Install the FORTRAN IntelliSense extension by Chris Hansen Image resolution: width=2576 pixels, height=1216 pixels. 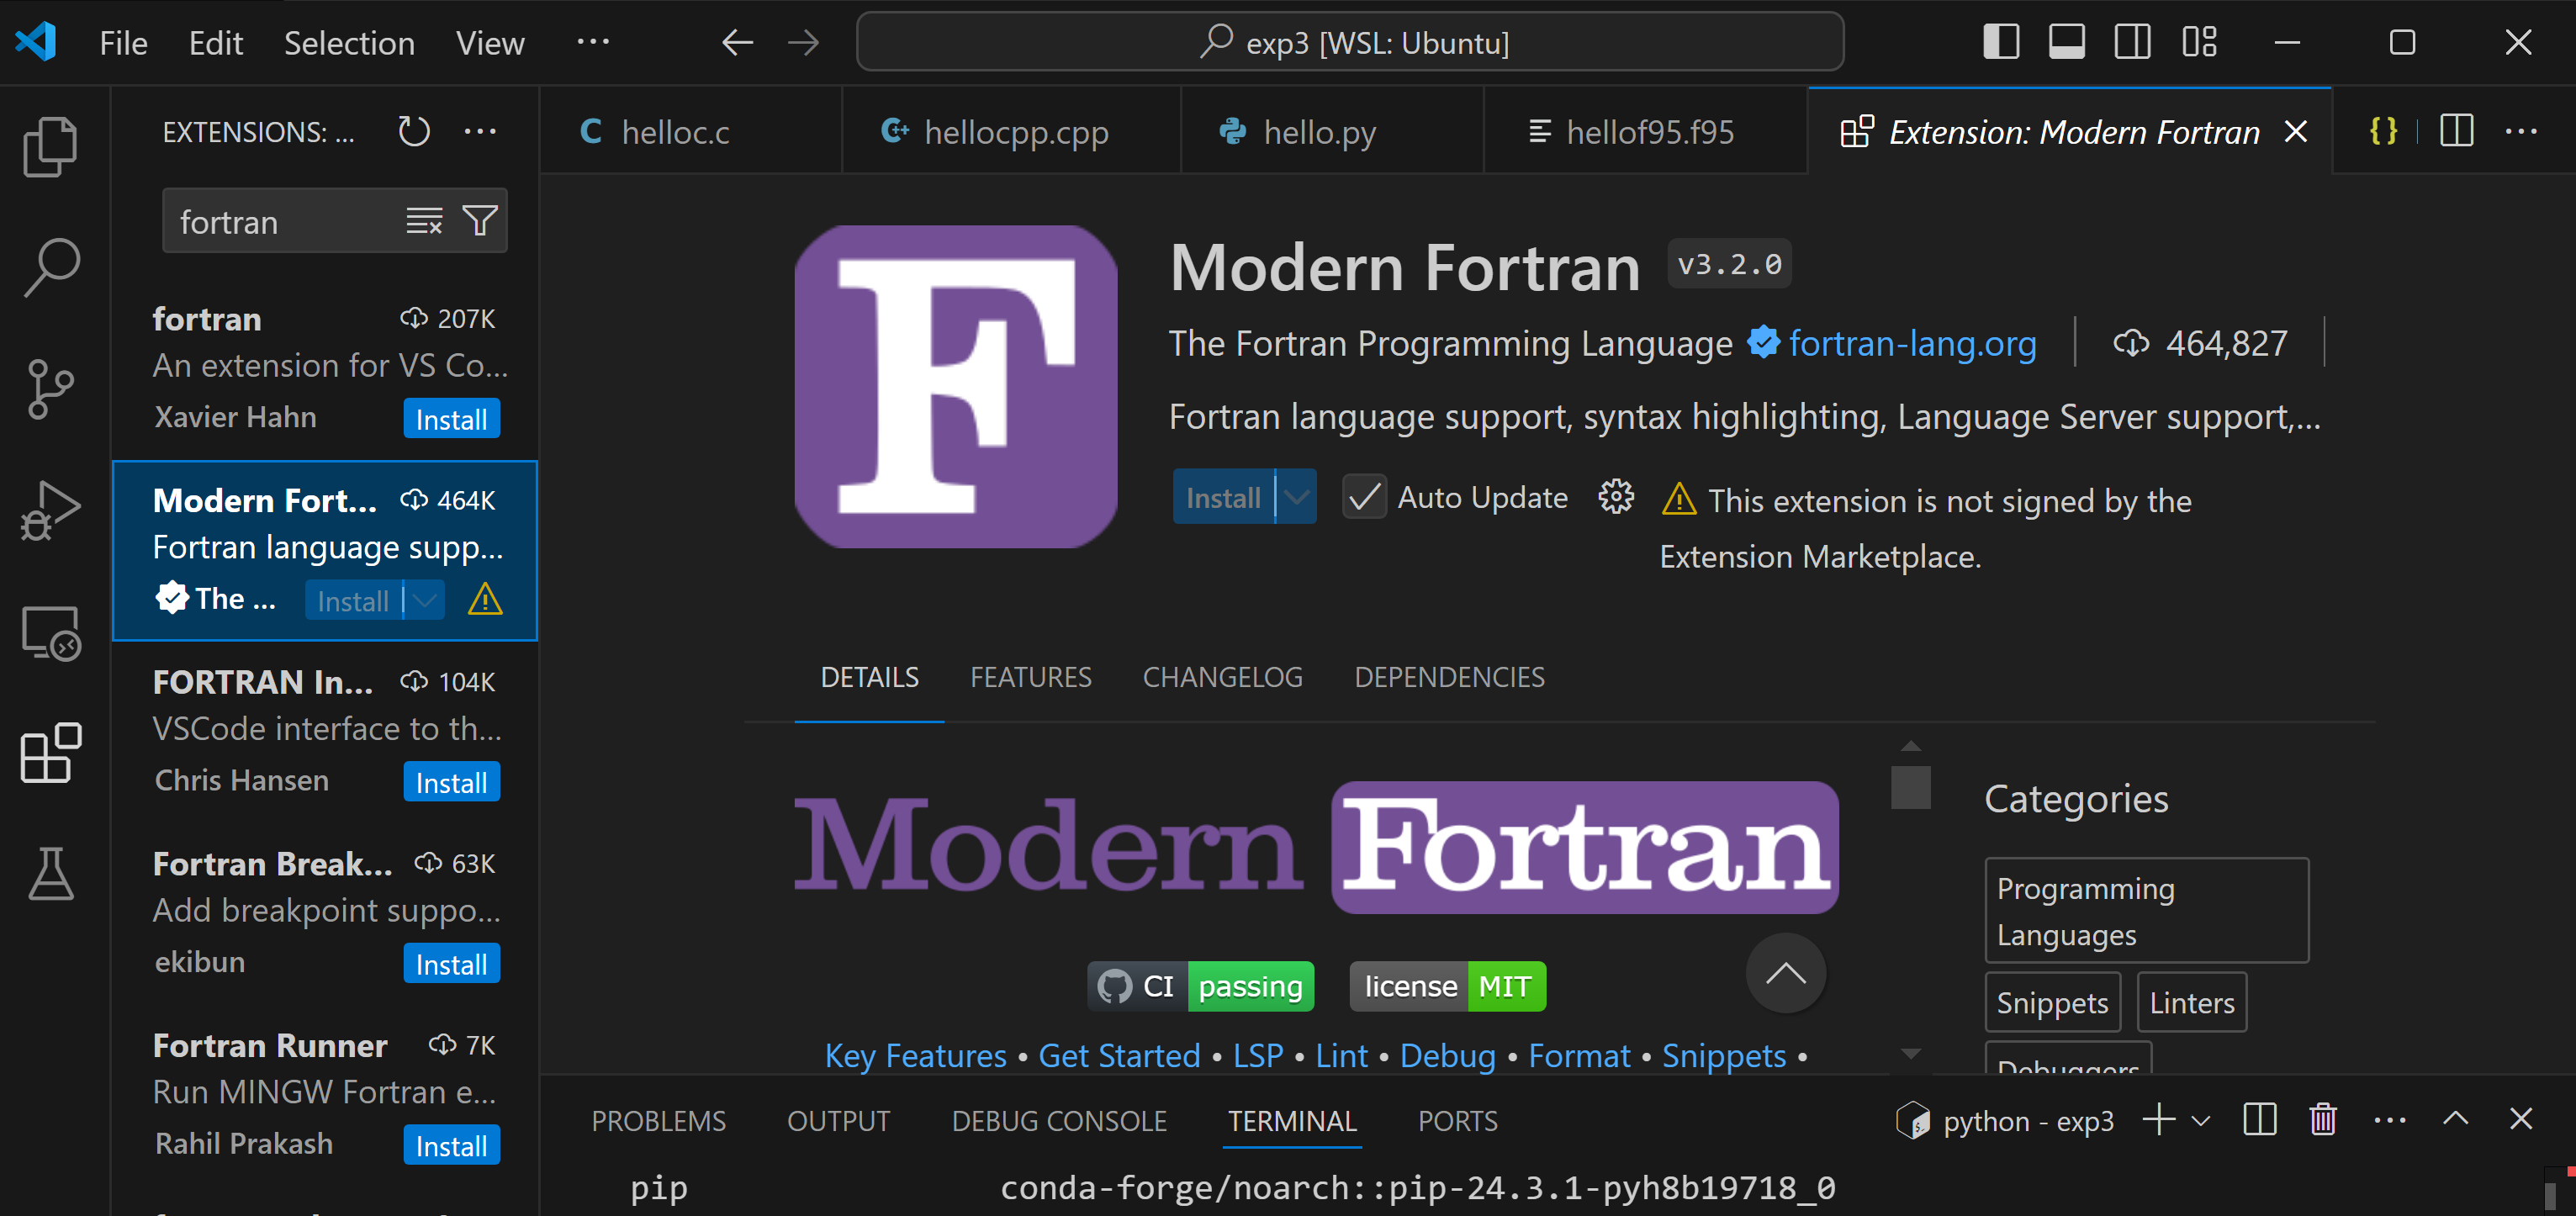tap(451, 783)
